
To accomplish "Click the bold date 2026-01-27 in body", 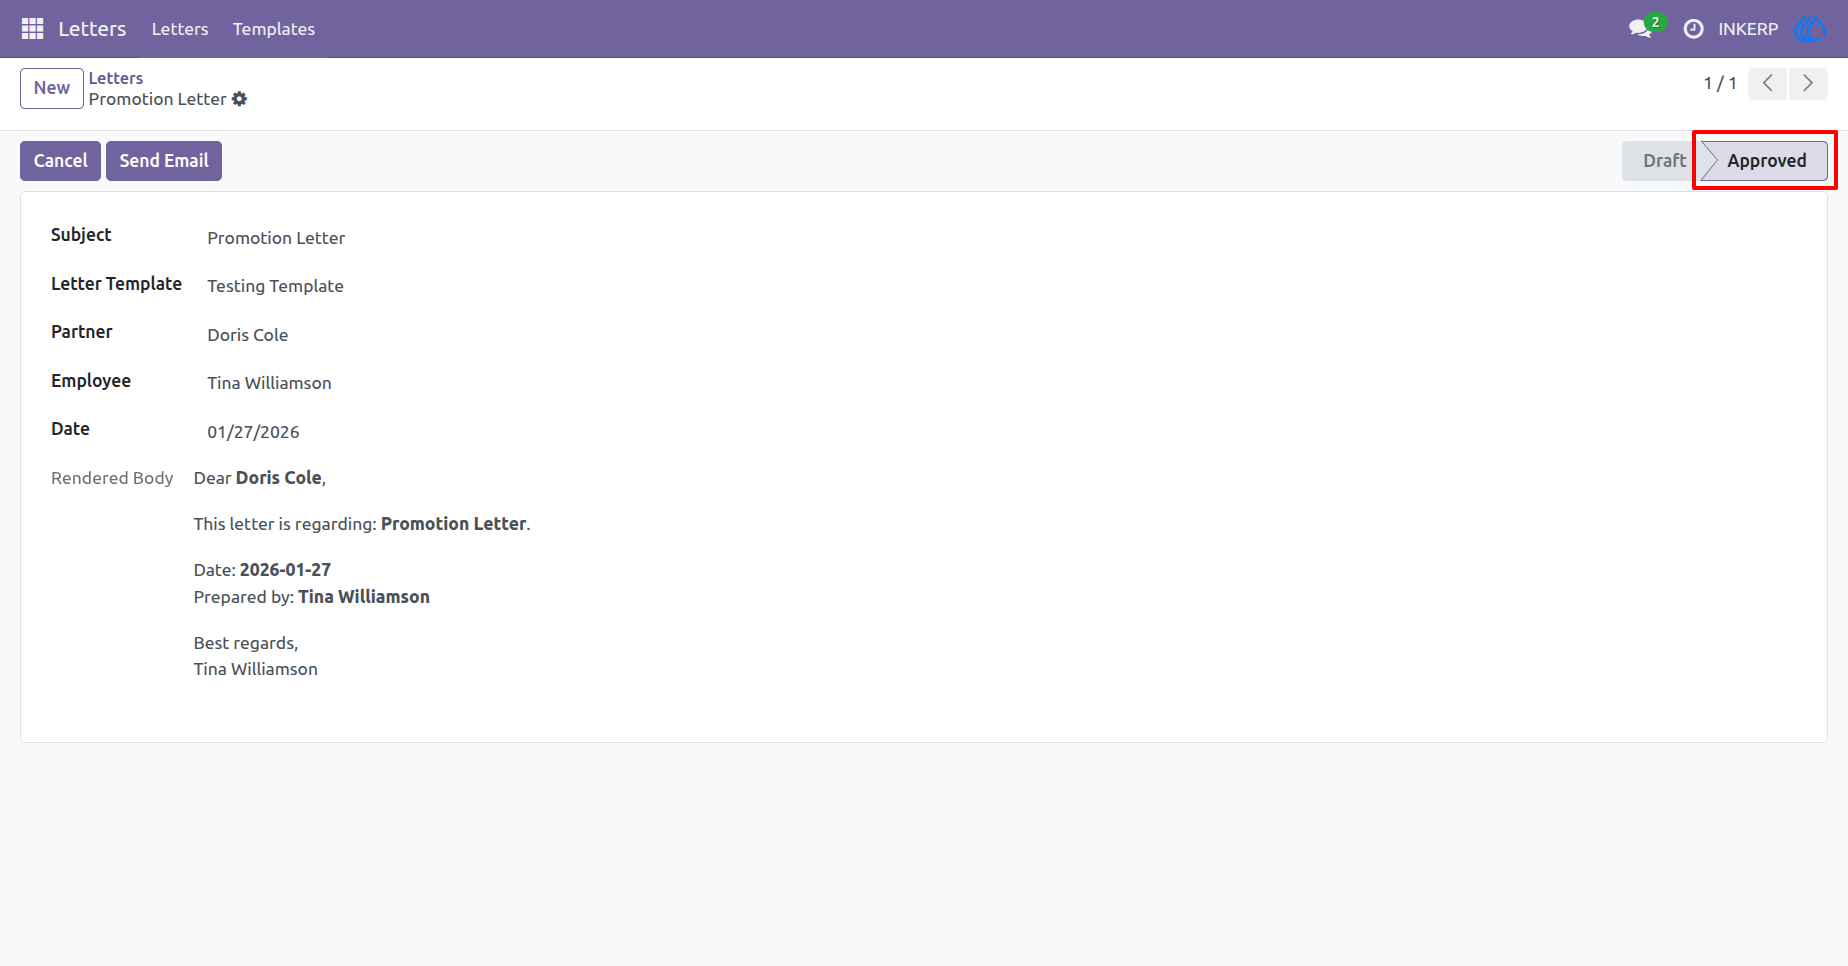I will point(285,570).
